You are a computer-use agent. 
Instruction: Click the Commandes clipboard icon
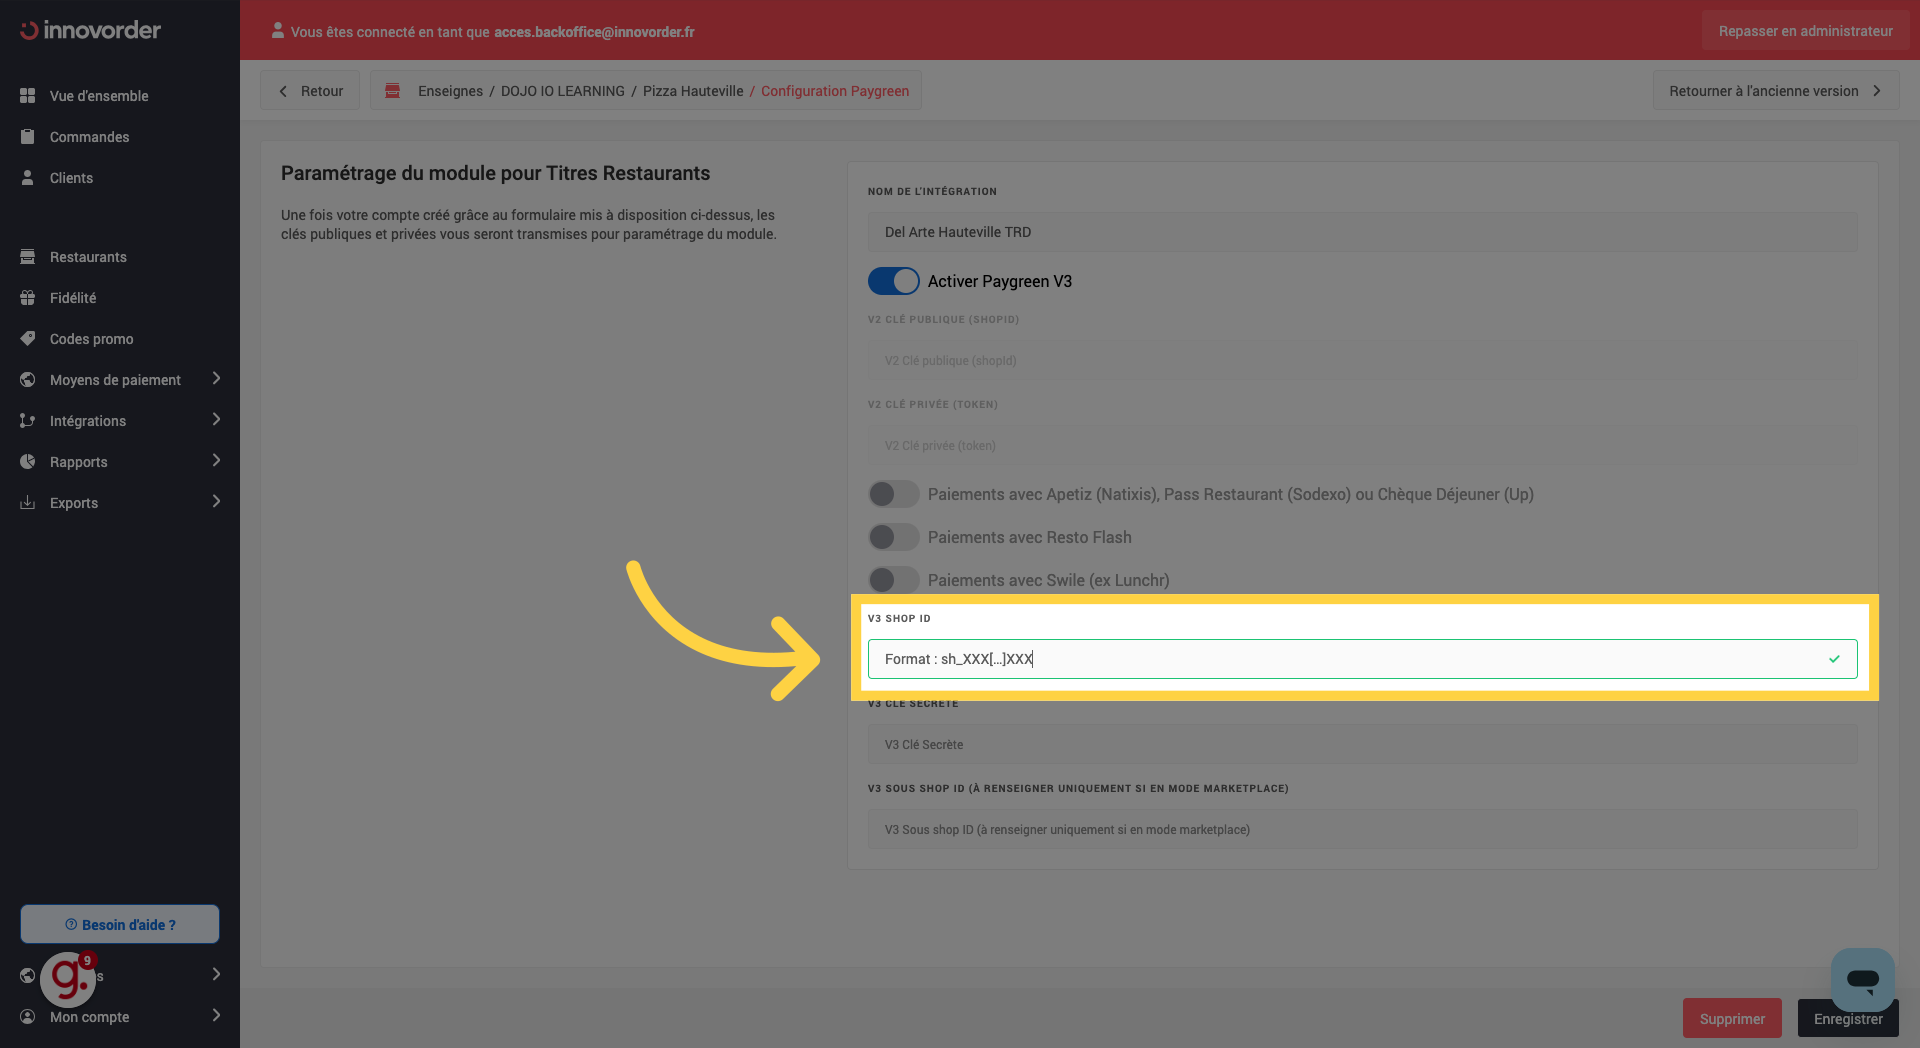(28, 137)
